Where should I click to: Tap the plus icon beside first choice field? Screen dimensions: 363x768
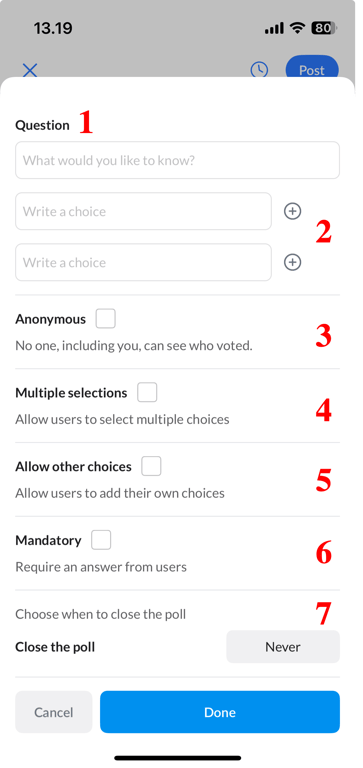tap(292, 211)
